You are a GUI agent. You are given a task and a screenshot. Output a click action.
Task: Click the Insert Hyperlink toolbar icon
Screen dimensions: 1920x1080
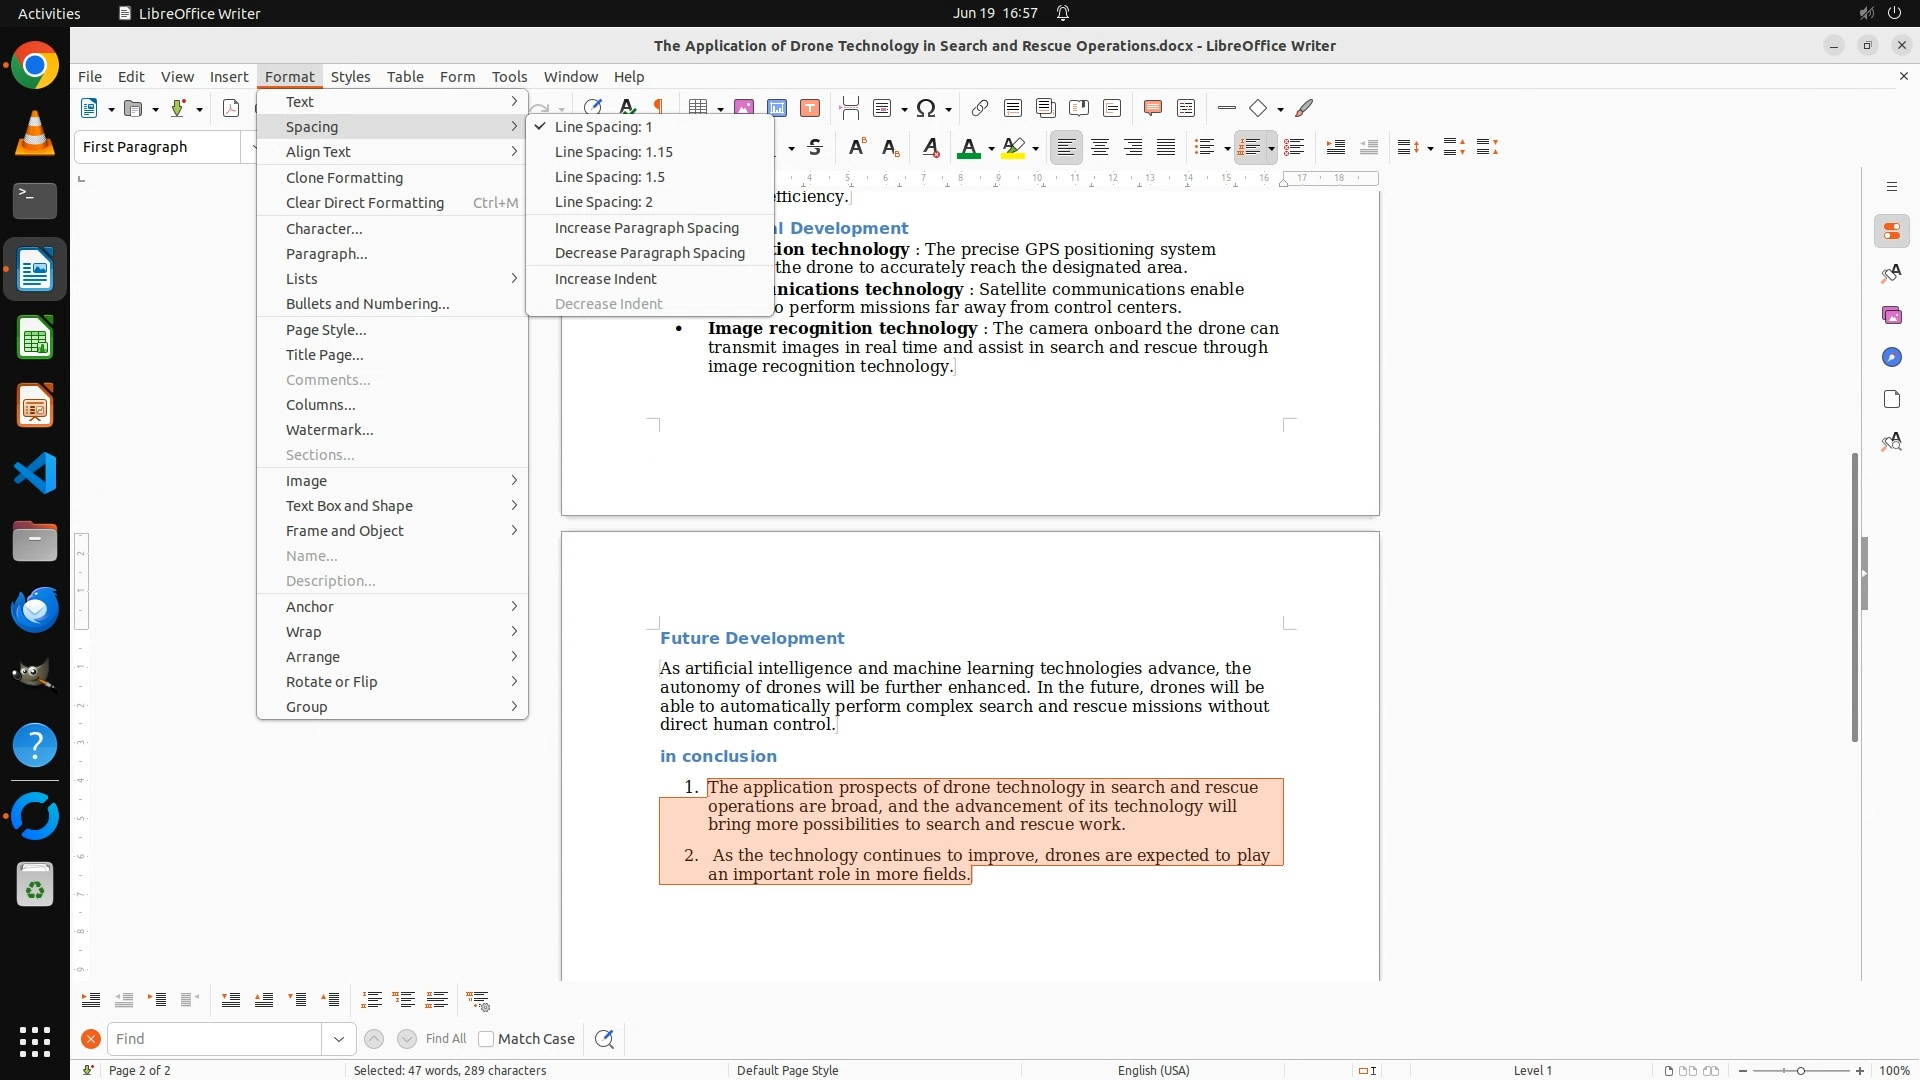[980, 108]
